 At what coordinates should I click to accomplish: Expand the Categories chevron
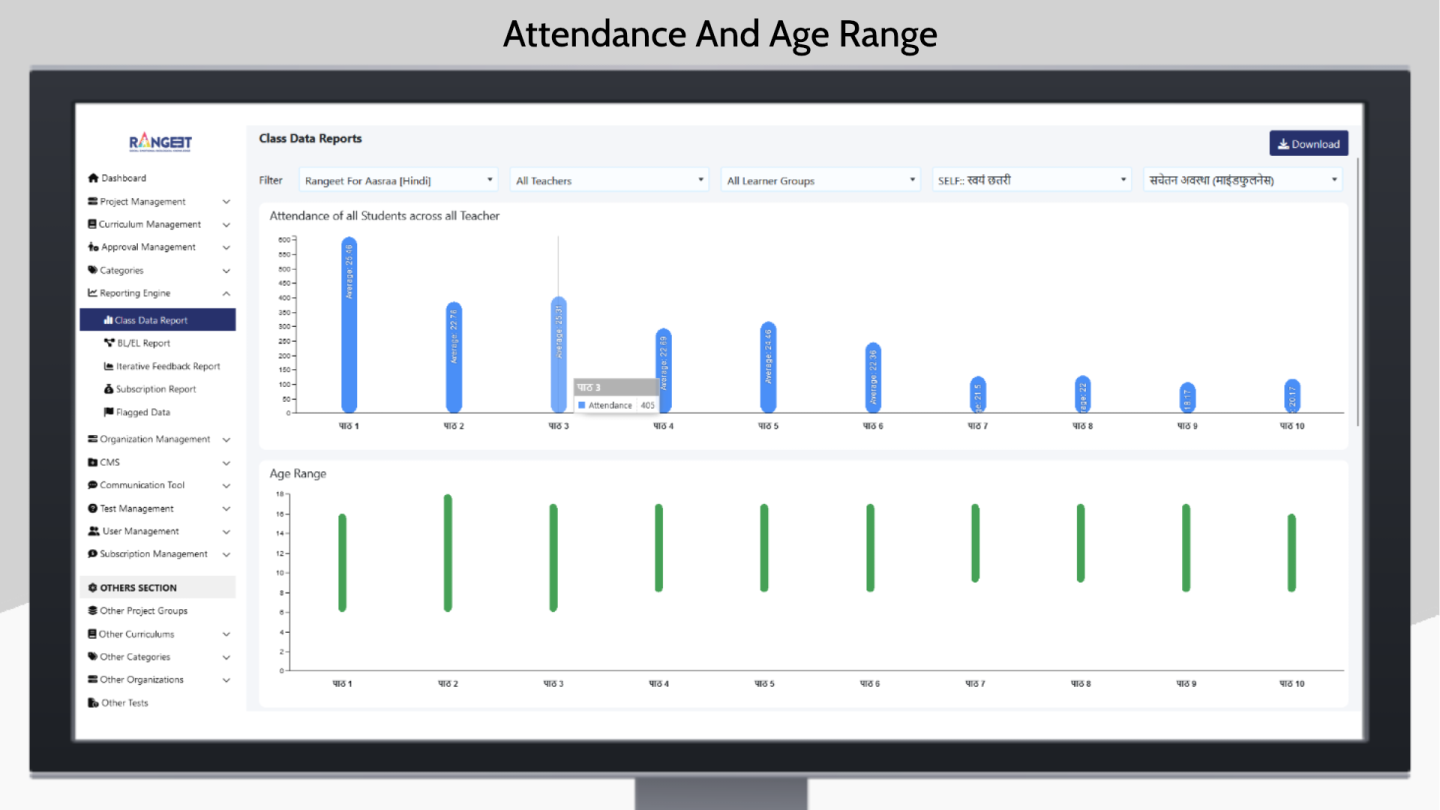(x=226, y=271)
